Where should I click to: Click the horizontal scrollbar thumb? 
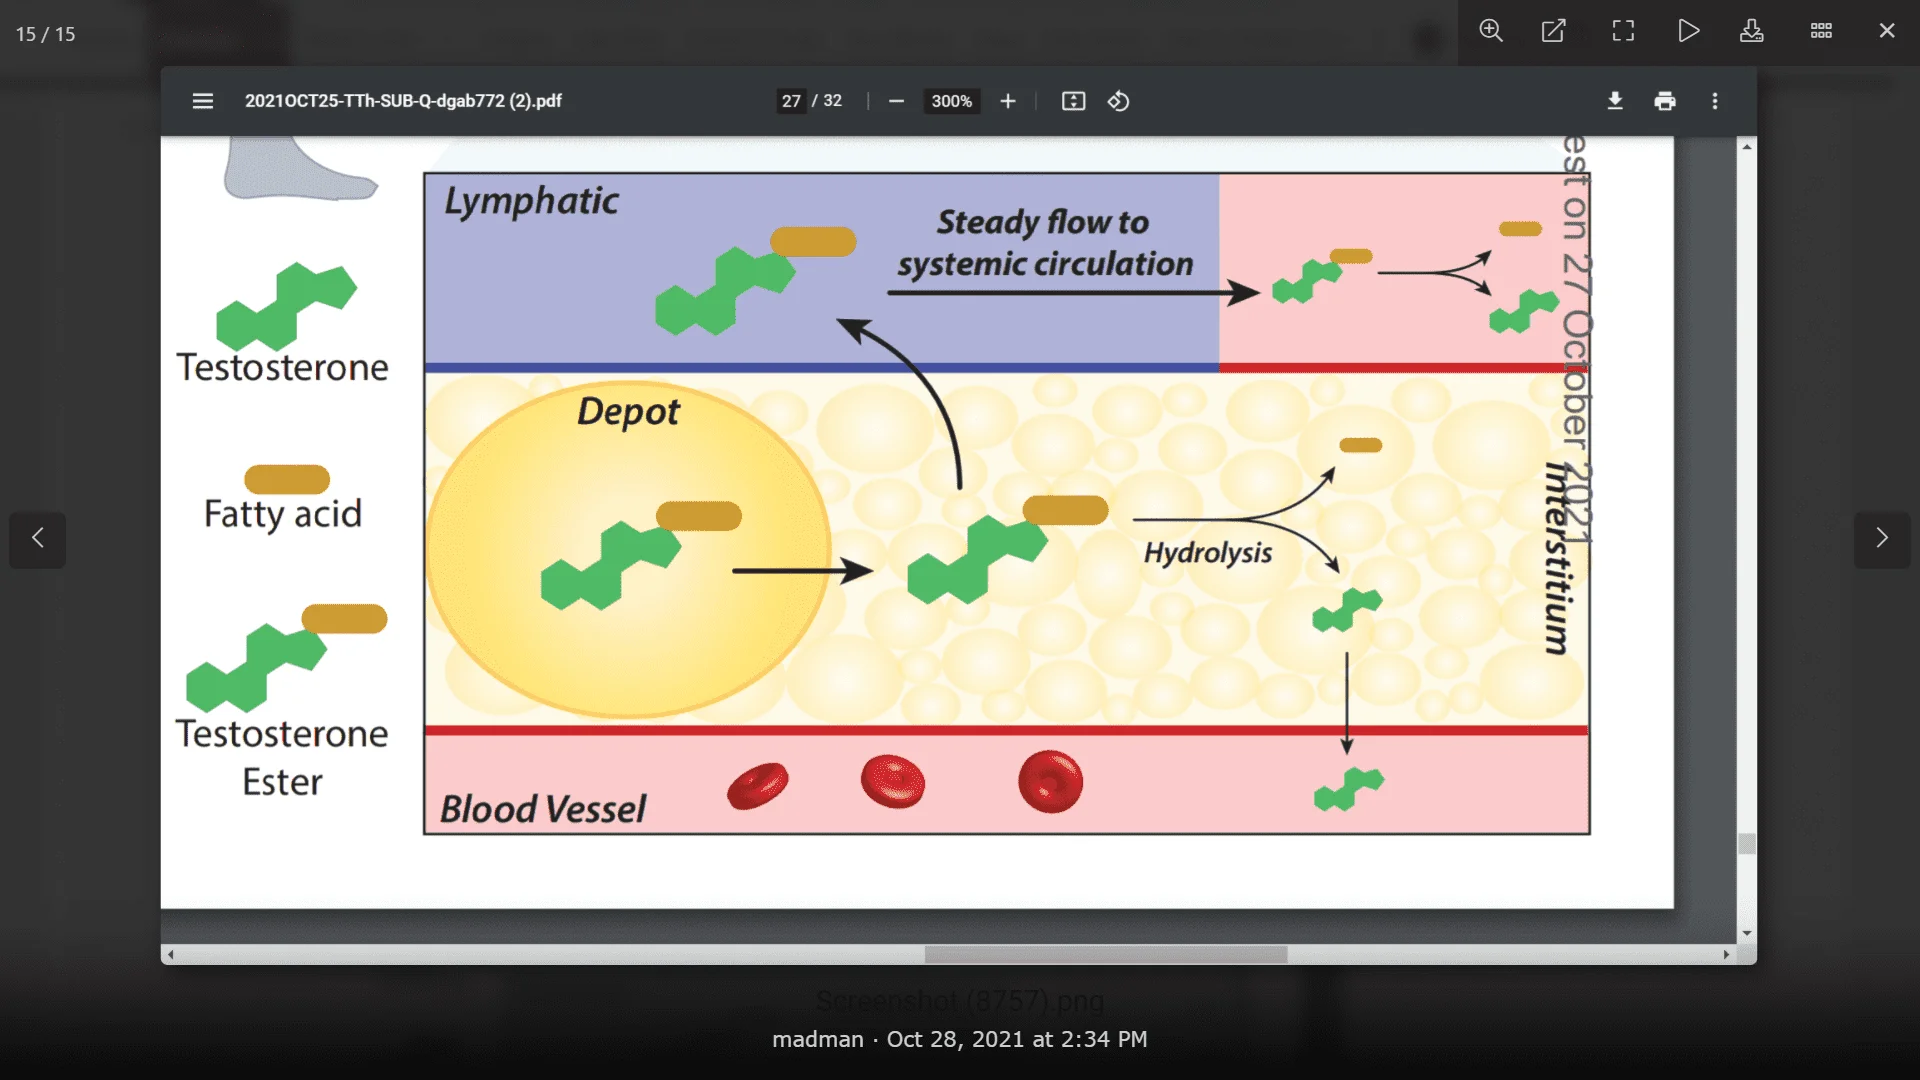(x=1106, y=955)
